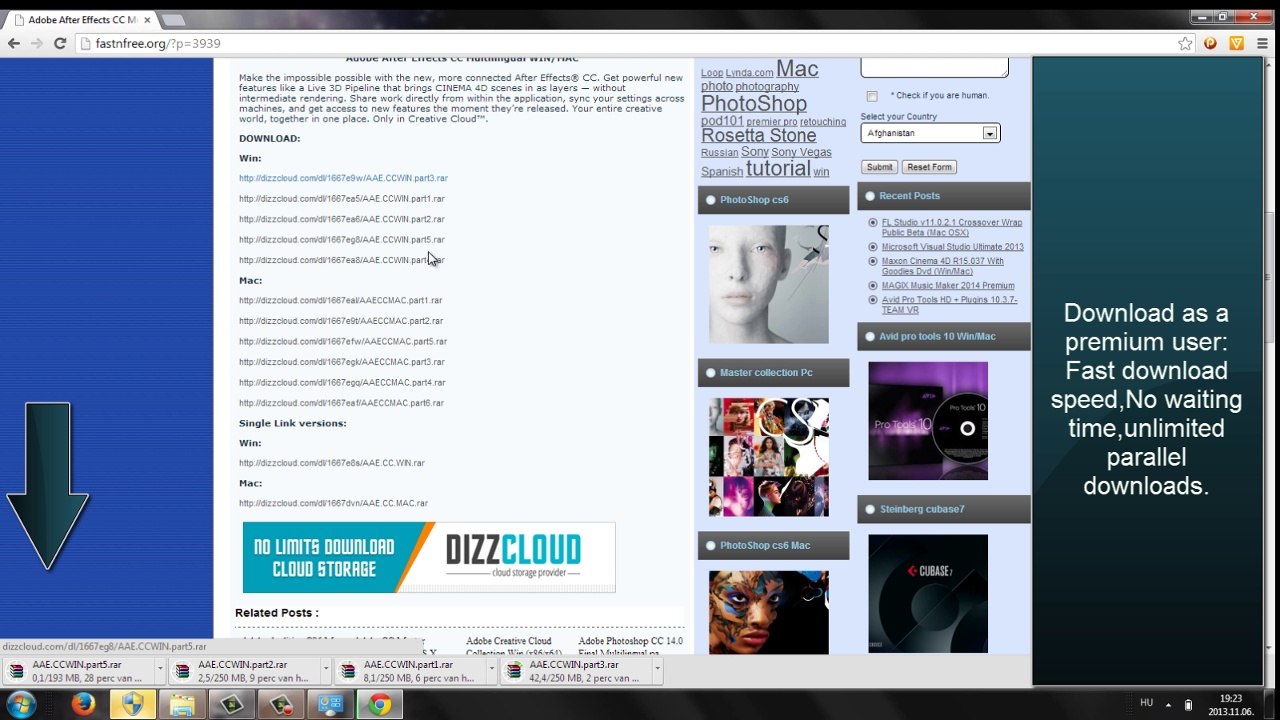Close the Adobe After Effects tab
Image resolution: width=1280 pixels, height=720 pixels.
(x=147, y=19)
